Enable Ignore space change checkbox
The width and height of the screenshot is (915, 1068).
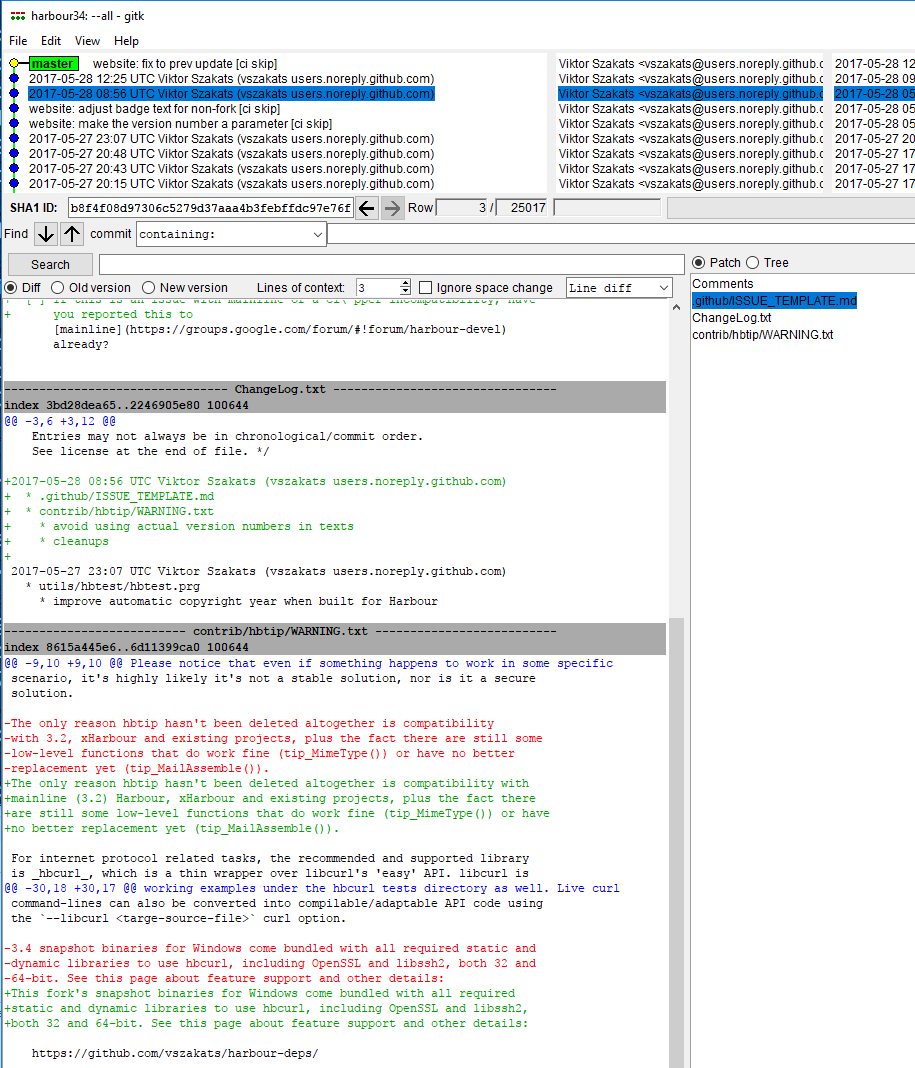click(x=427, y=288)
